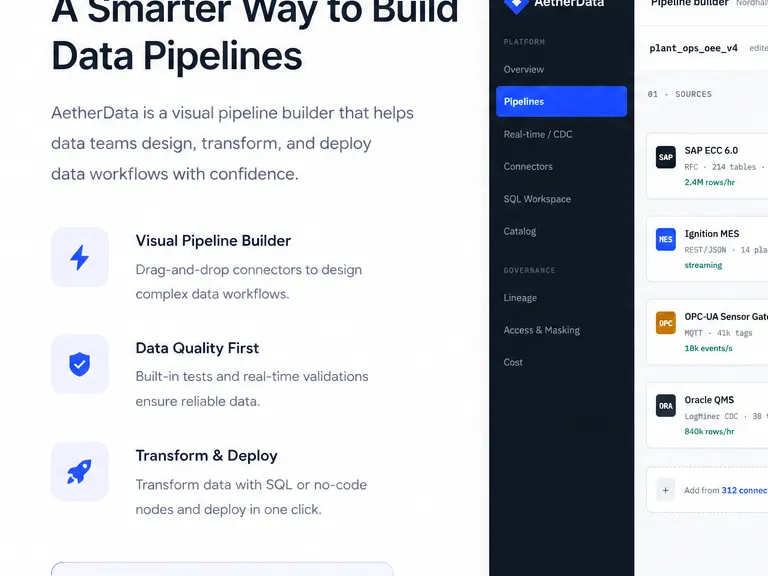Click the 2.4M rows/hr value
The width and height of the screenshot is (768, 576).
pos(710,182)
